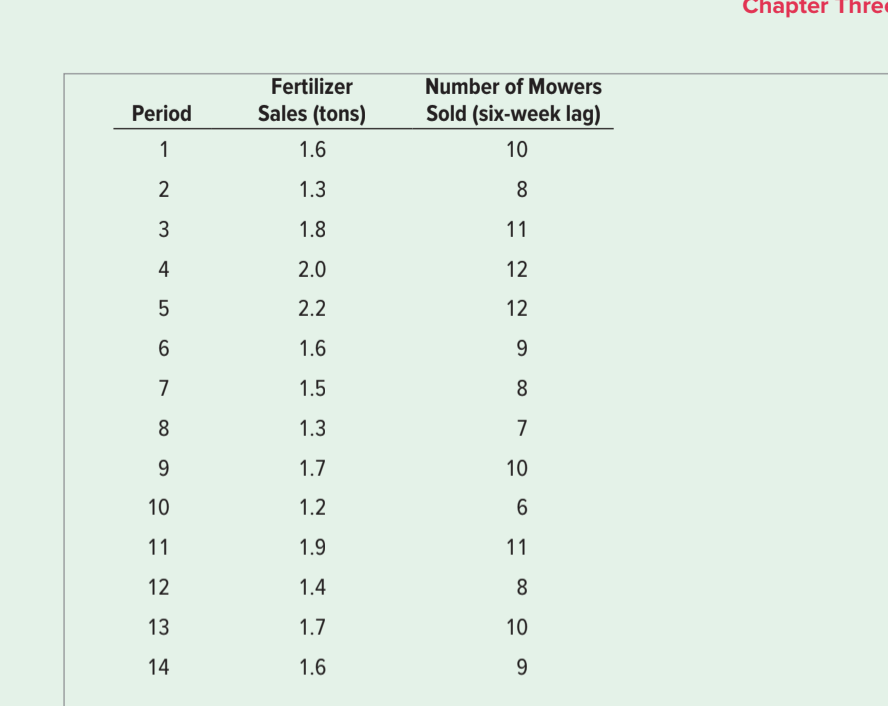Select fertilizer value 1.6 in period 1
This screenshot has width=888, height=706.
pyautogui.click(x=312, y=150)
